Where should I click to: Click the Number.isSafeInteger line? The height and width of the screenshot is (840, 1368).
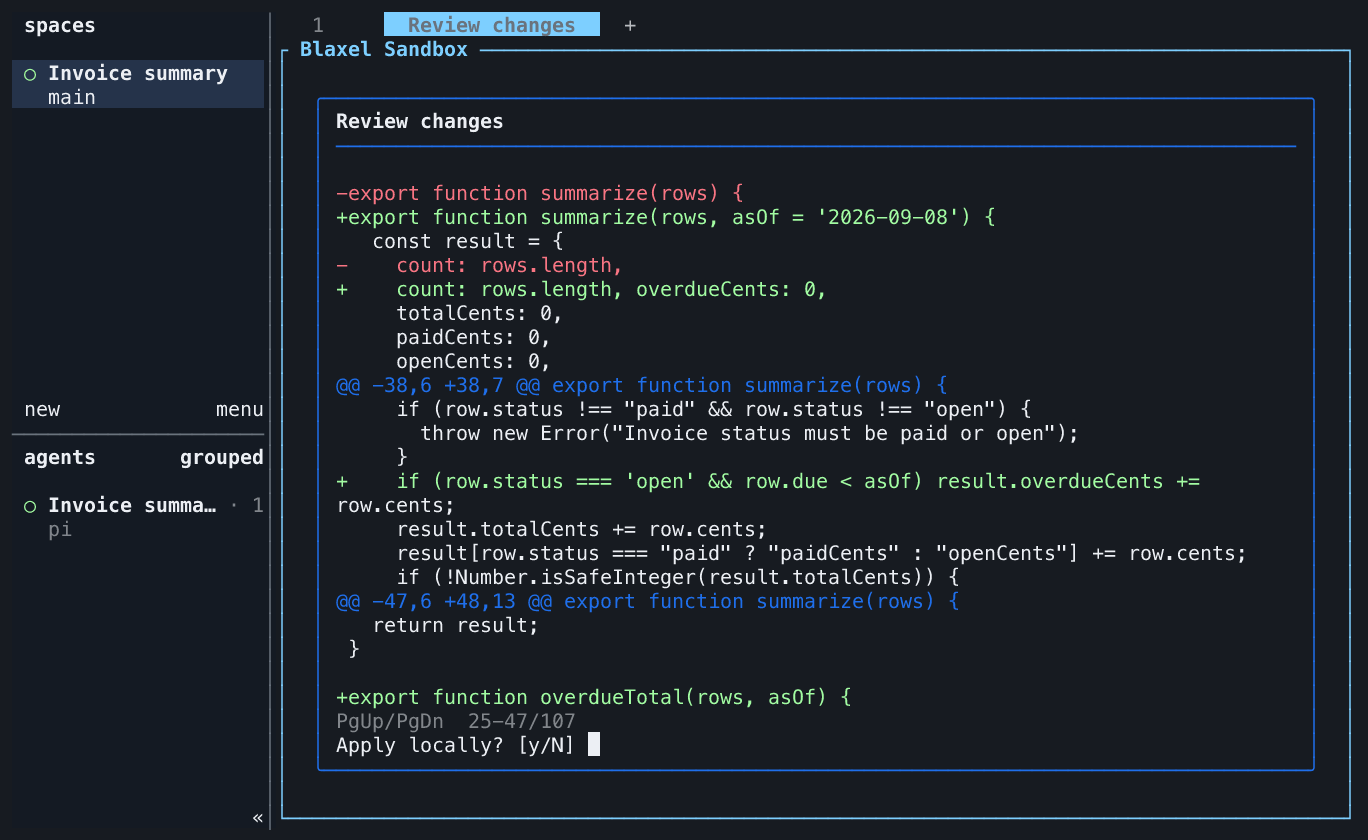[678, 578]
